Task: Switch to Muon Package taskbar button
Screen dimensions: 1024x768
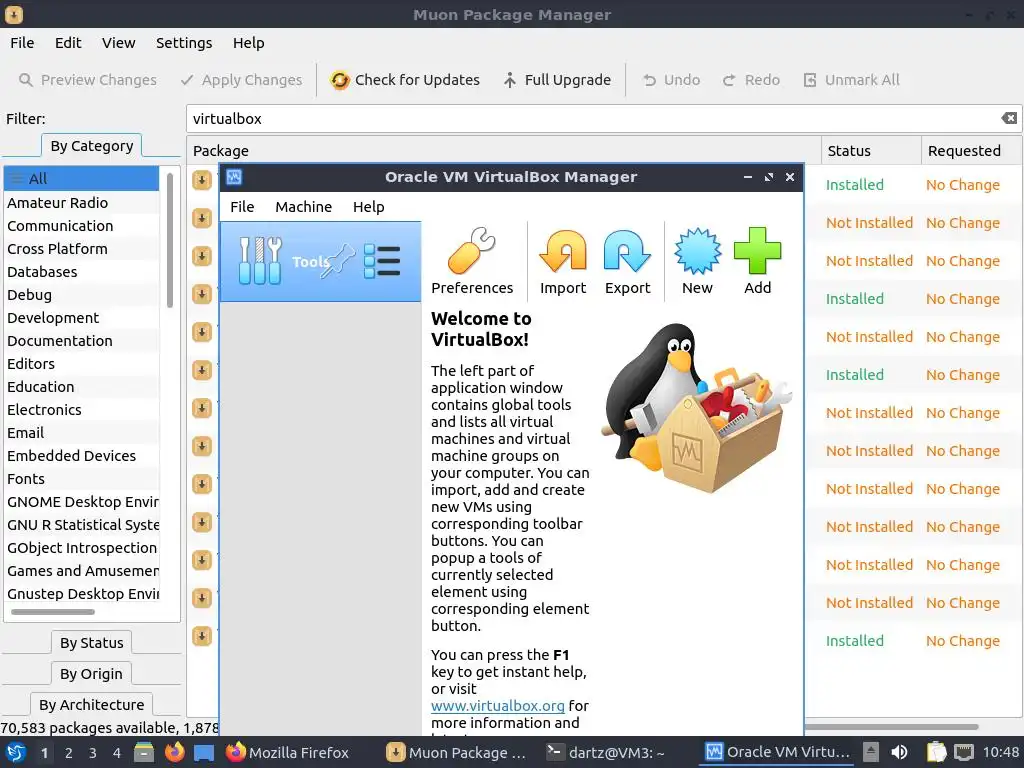Action: (456, 752)
